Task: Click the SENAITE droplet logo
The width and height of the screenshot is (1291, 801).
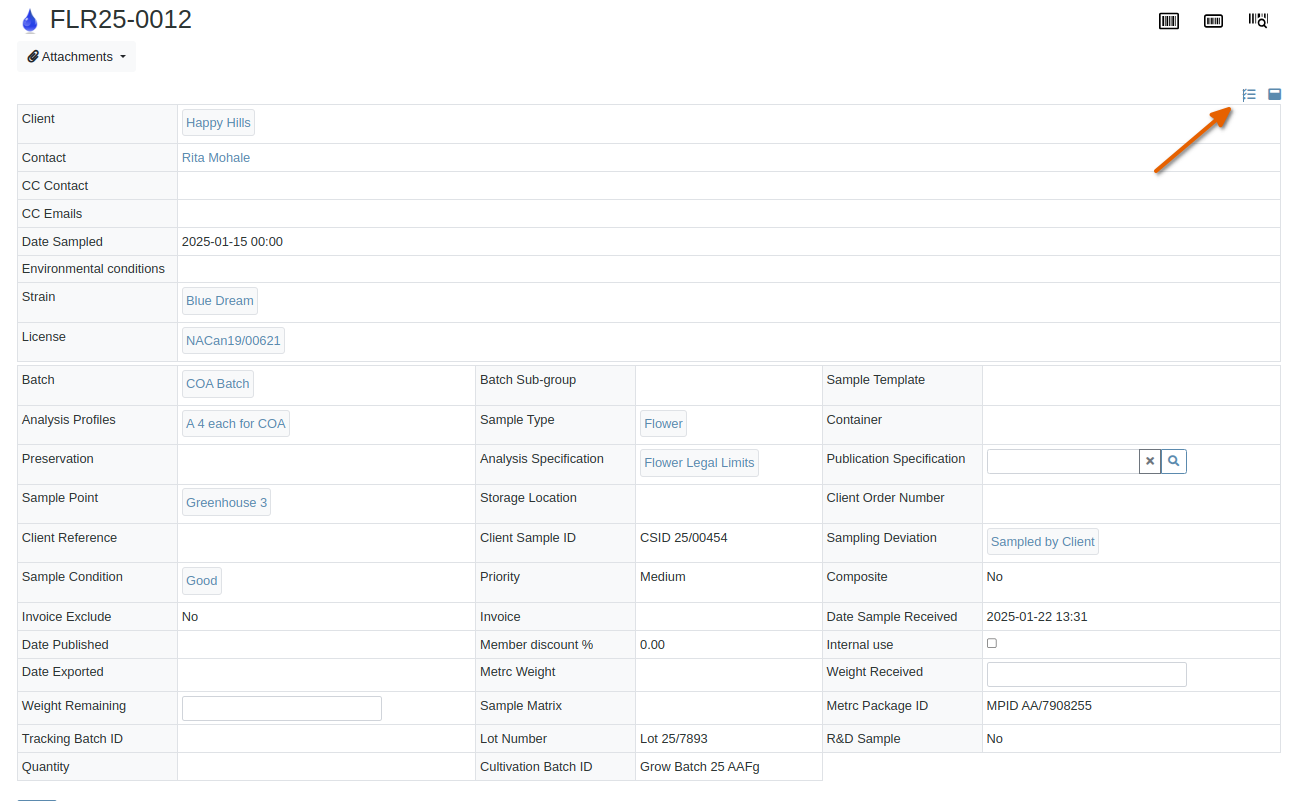Action: coord(30,19)
